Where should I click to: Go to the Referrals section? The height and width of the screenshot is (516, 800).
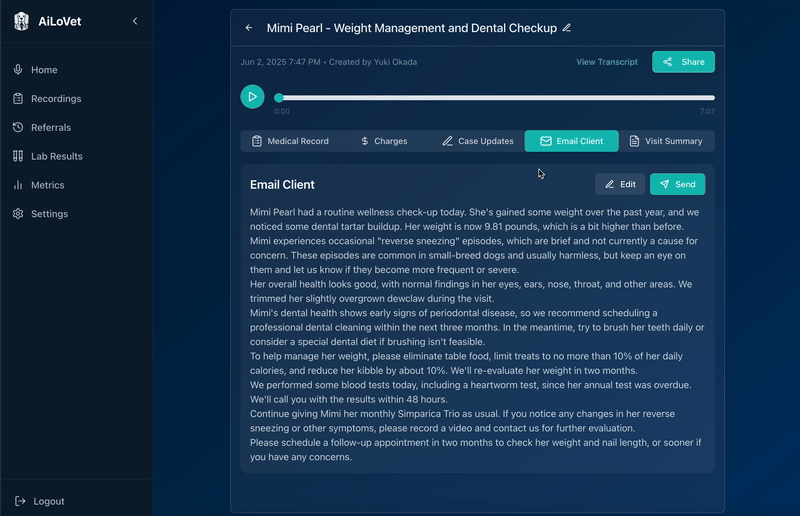coord(51,128)
